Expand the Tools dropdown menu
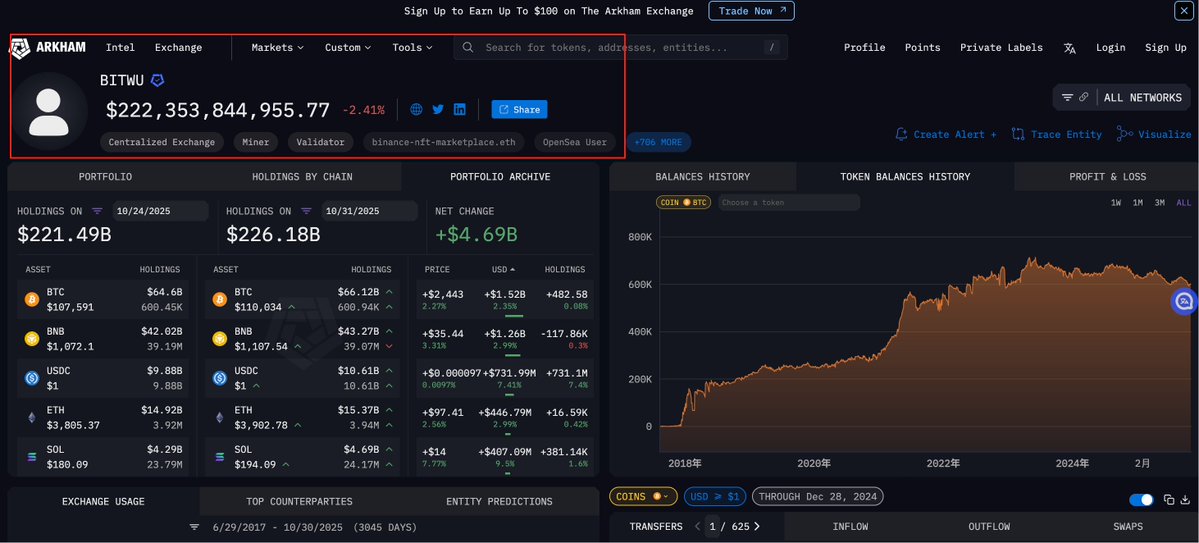This screenshot has width=1199, height=543. pyautogui.click(x=412, y=47)
